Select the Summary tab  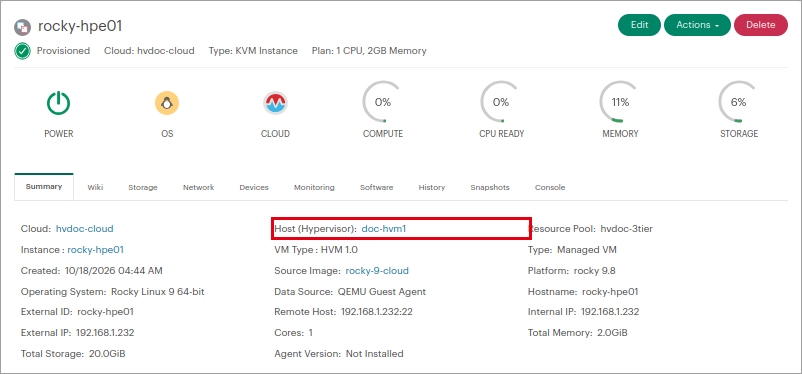[44, 187]
